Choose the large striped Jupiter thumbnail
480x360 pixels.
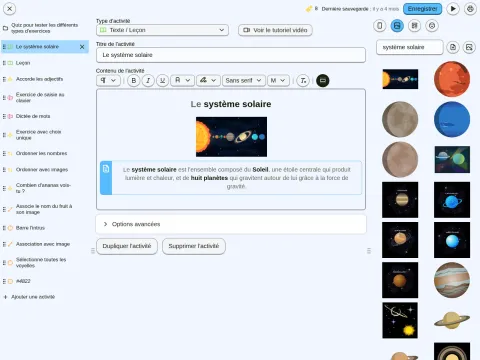[452, 280]
